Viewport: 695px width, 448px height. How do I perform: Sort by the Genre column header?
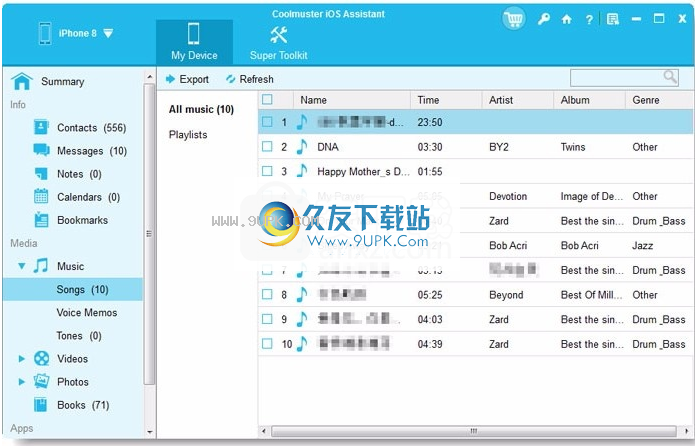click(660, 100)
